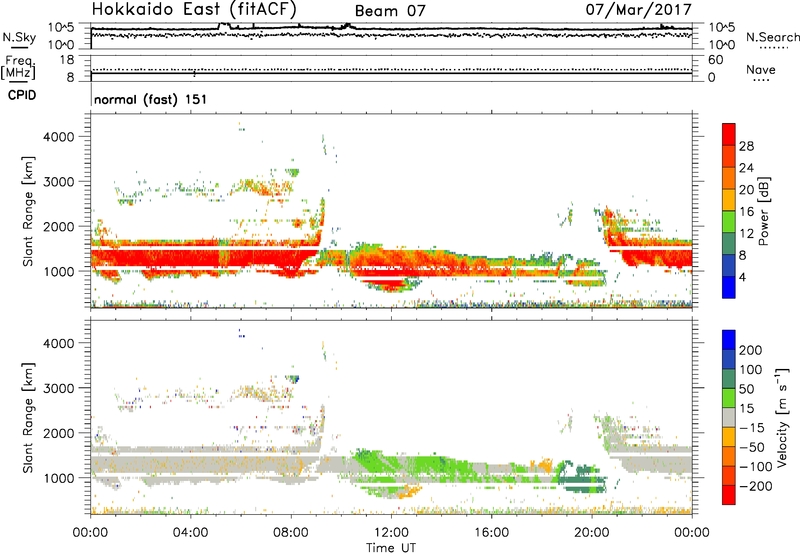Pick the bottom bright blue Power swatch
The height and width of the screenshot is (554, 800).
[729, 288]
